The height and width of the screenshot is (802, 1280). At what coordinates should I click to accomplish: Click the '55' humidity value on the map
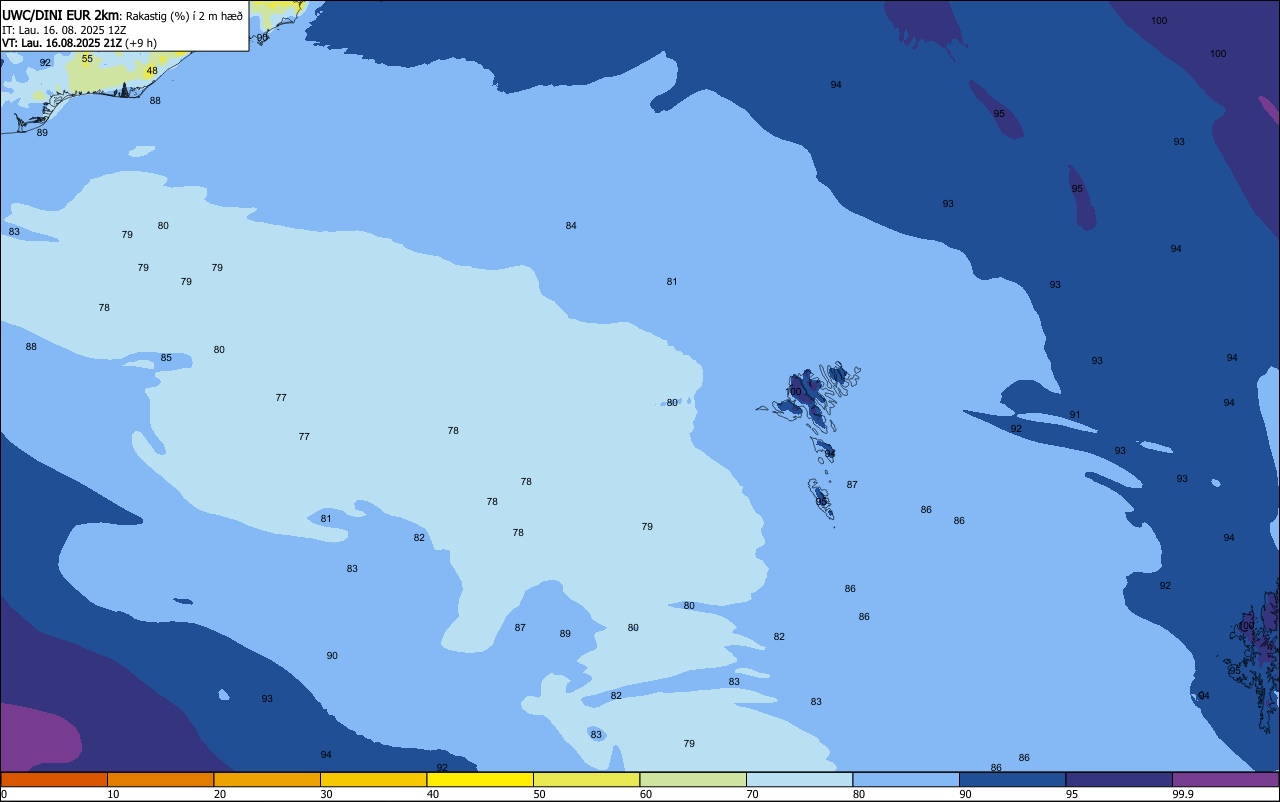[87, 59]
